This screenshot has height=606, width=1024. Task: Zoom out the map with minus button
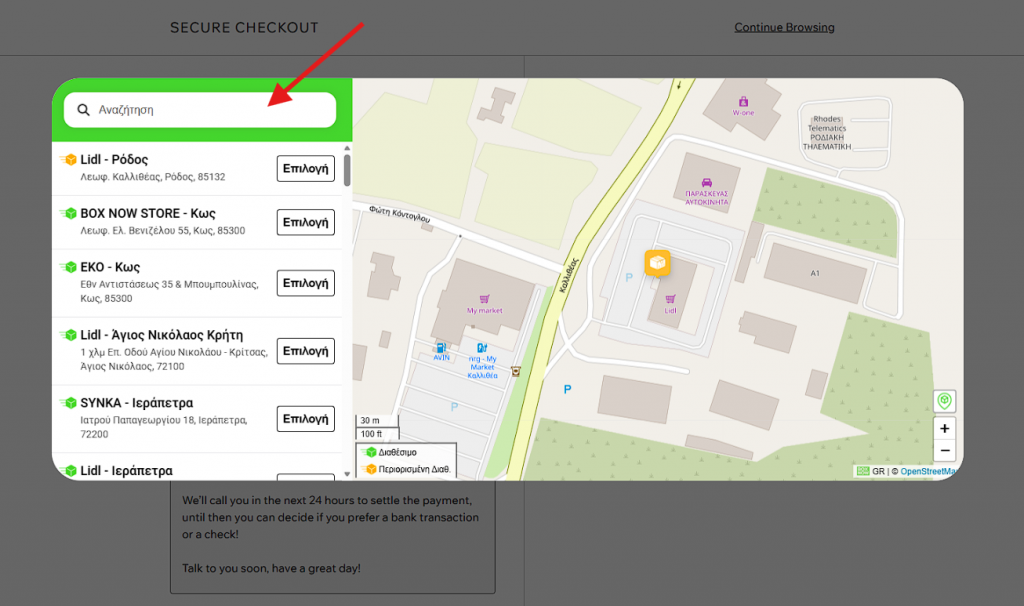click(944, 451)
